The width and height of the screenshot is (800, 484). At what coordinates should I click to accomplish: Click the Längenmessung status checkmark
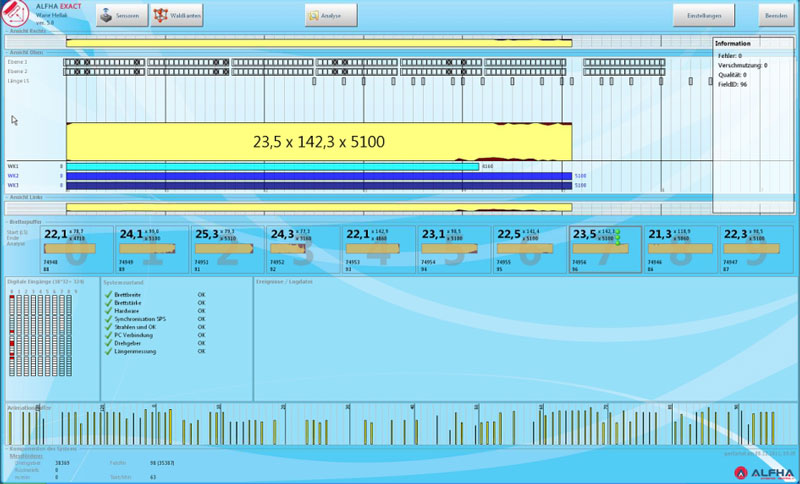click(x=108, y=351)
